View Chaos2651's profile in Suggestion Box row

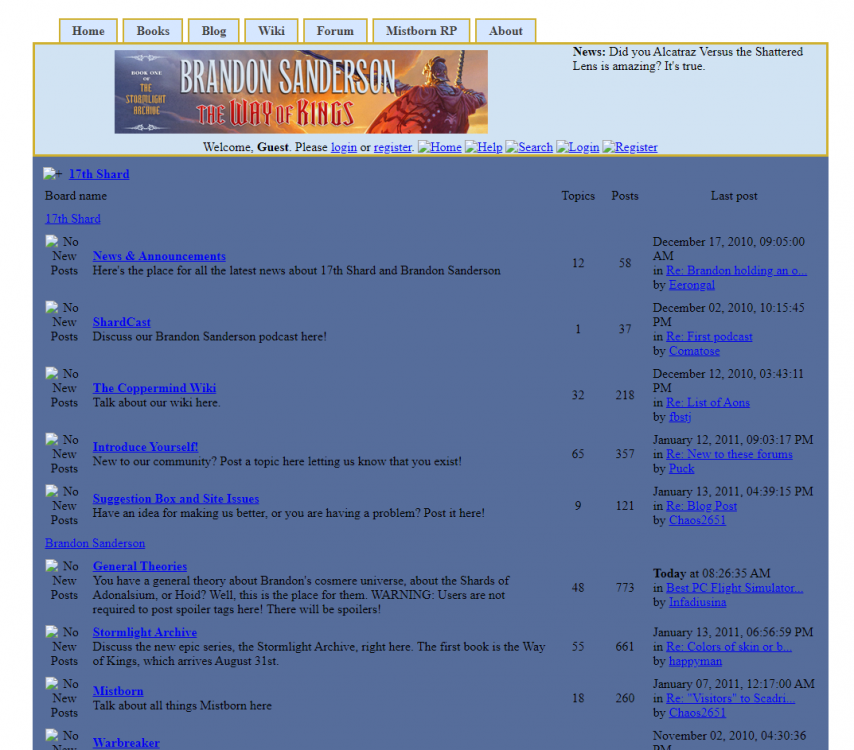(x=697, y=520)
